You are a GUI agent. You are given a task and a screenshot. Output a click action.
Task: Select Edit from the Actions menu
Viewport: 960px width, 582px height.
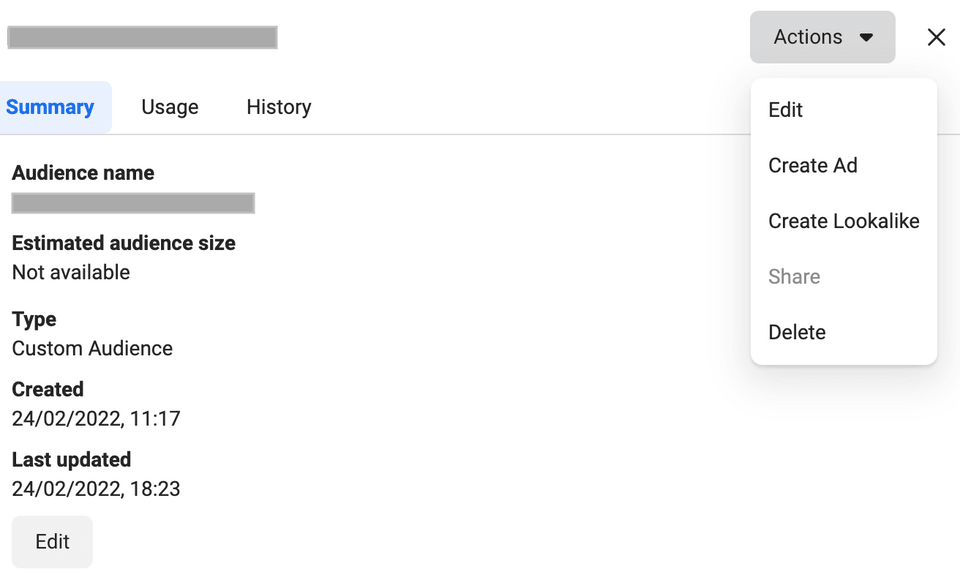[x=785, y=110]
